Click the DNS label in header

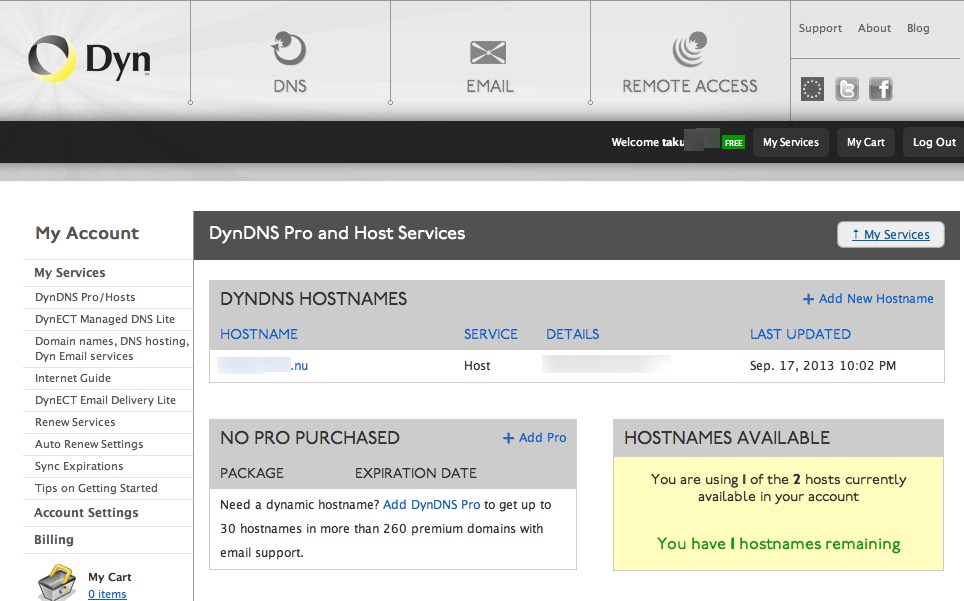pos(290,86)
